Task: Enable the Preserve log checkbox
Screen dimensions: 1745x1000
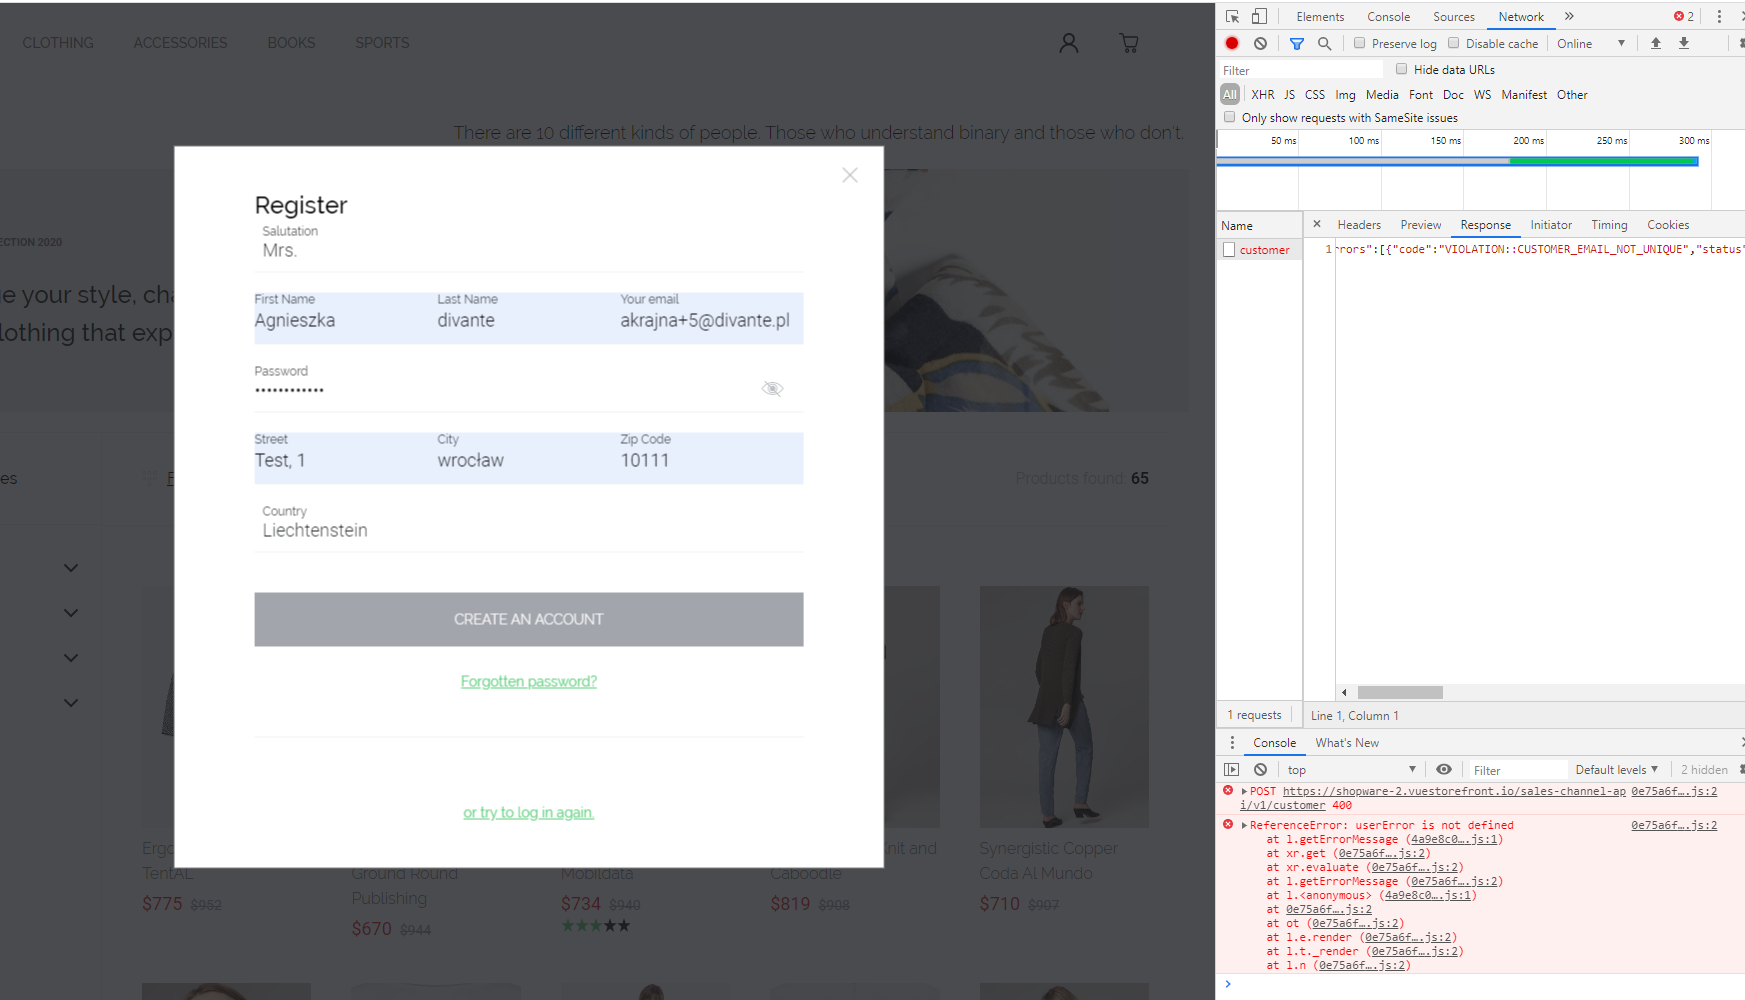Action: click(1360, 43)
